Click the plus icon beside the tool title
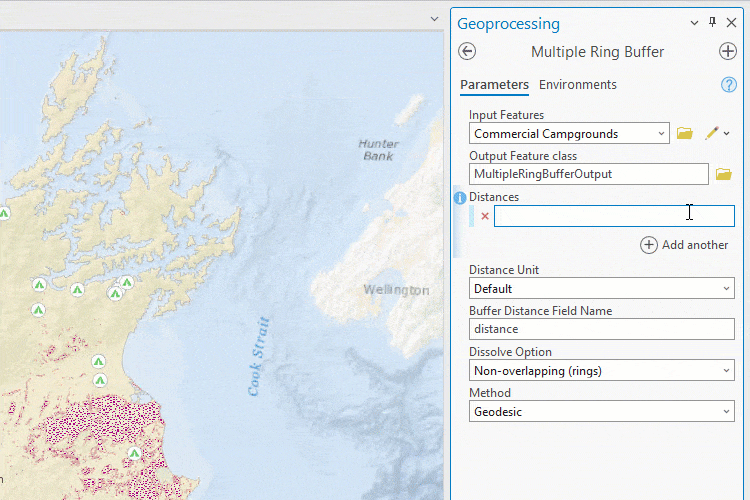 pos(728,52)
